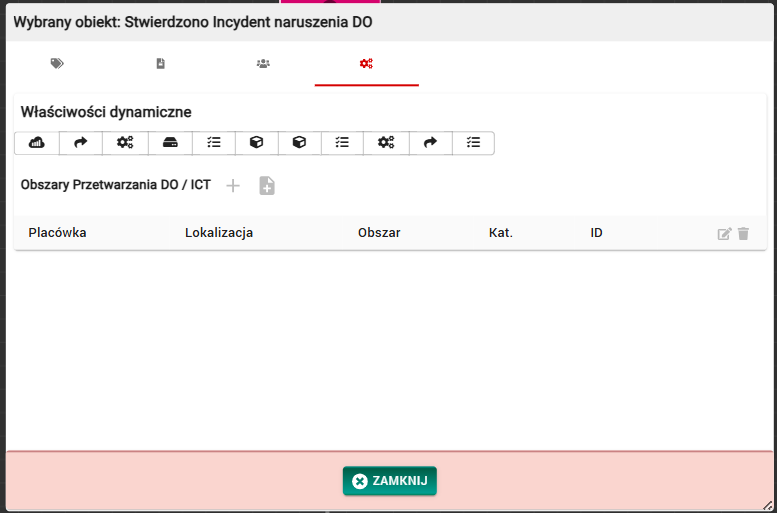The height and width of the screenshot is (513, 777).
Task: Click the trash delete icon in table header
Action: click(743, 234)
